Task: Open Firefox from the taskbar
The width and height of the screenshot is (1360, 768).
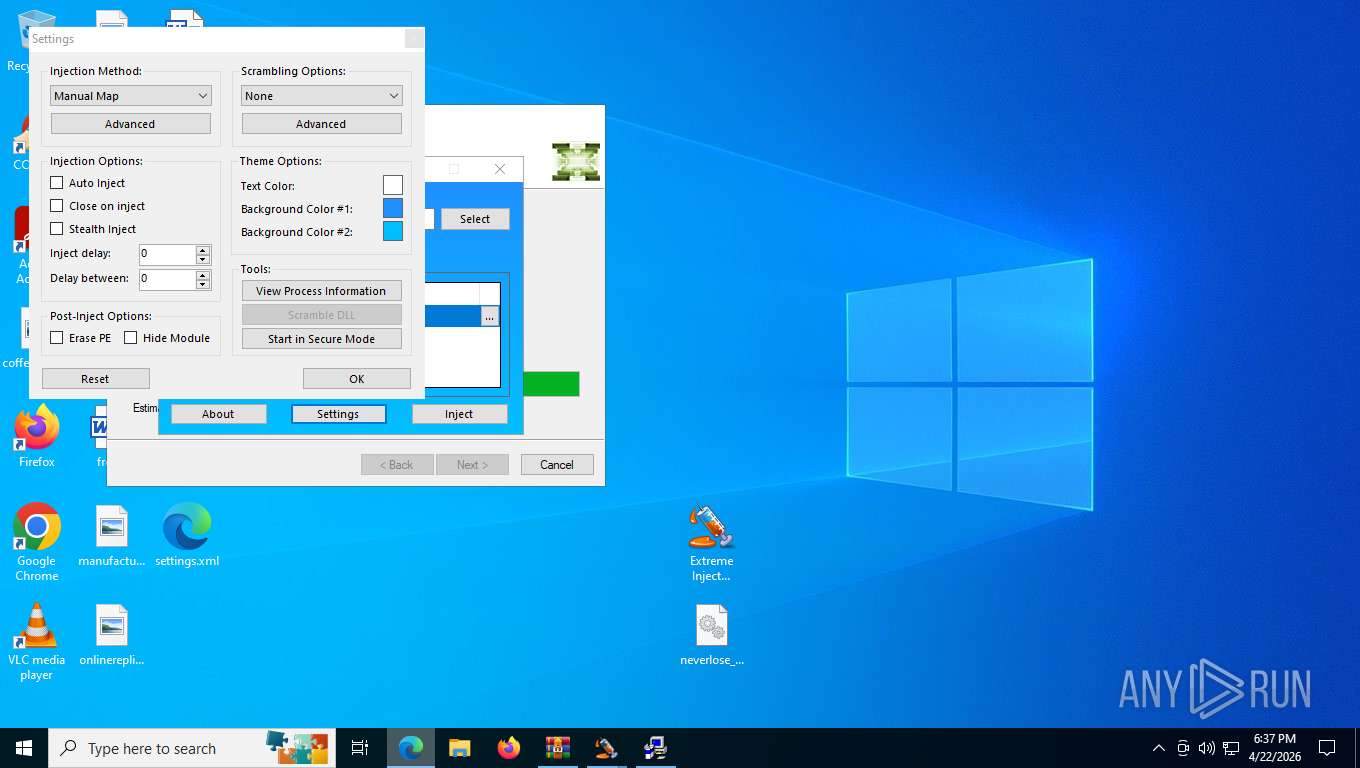Action: click(x=509, y=748)
